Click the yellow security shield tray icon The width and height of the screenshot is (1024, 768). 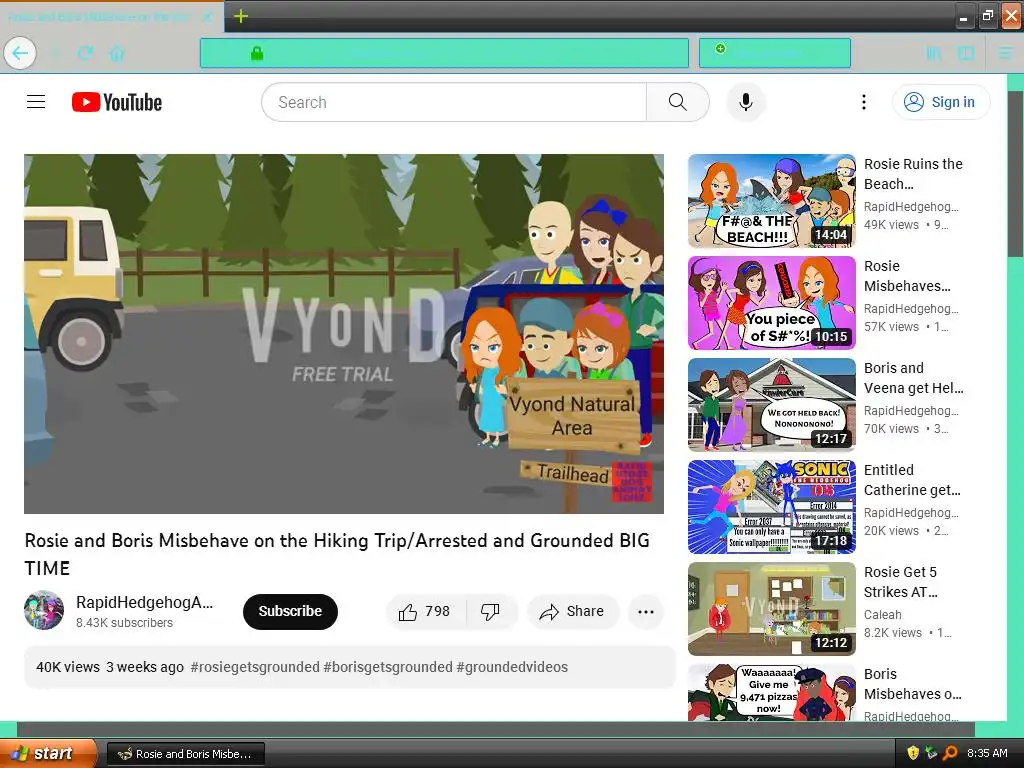pos(913,753)
